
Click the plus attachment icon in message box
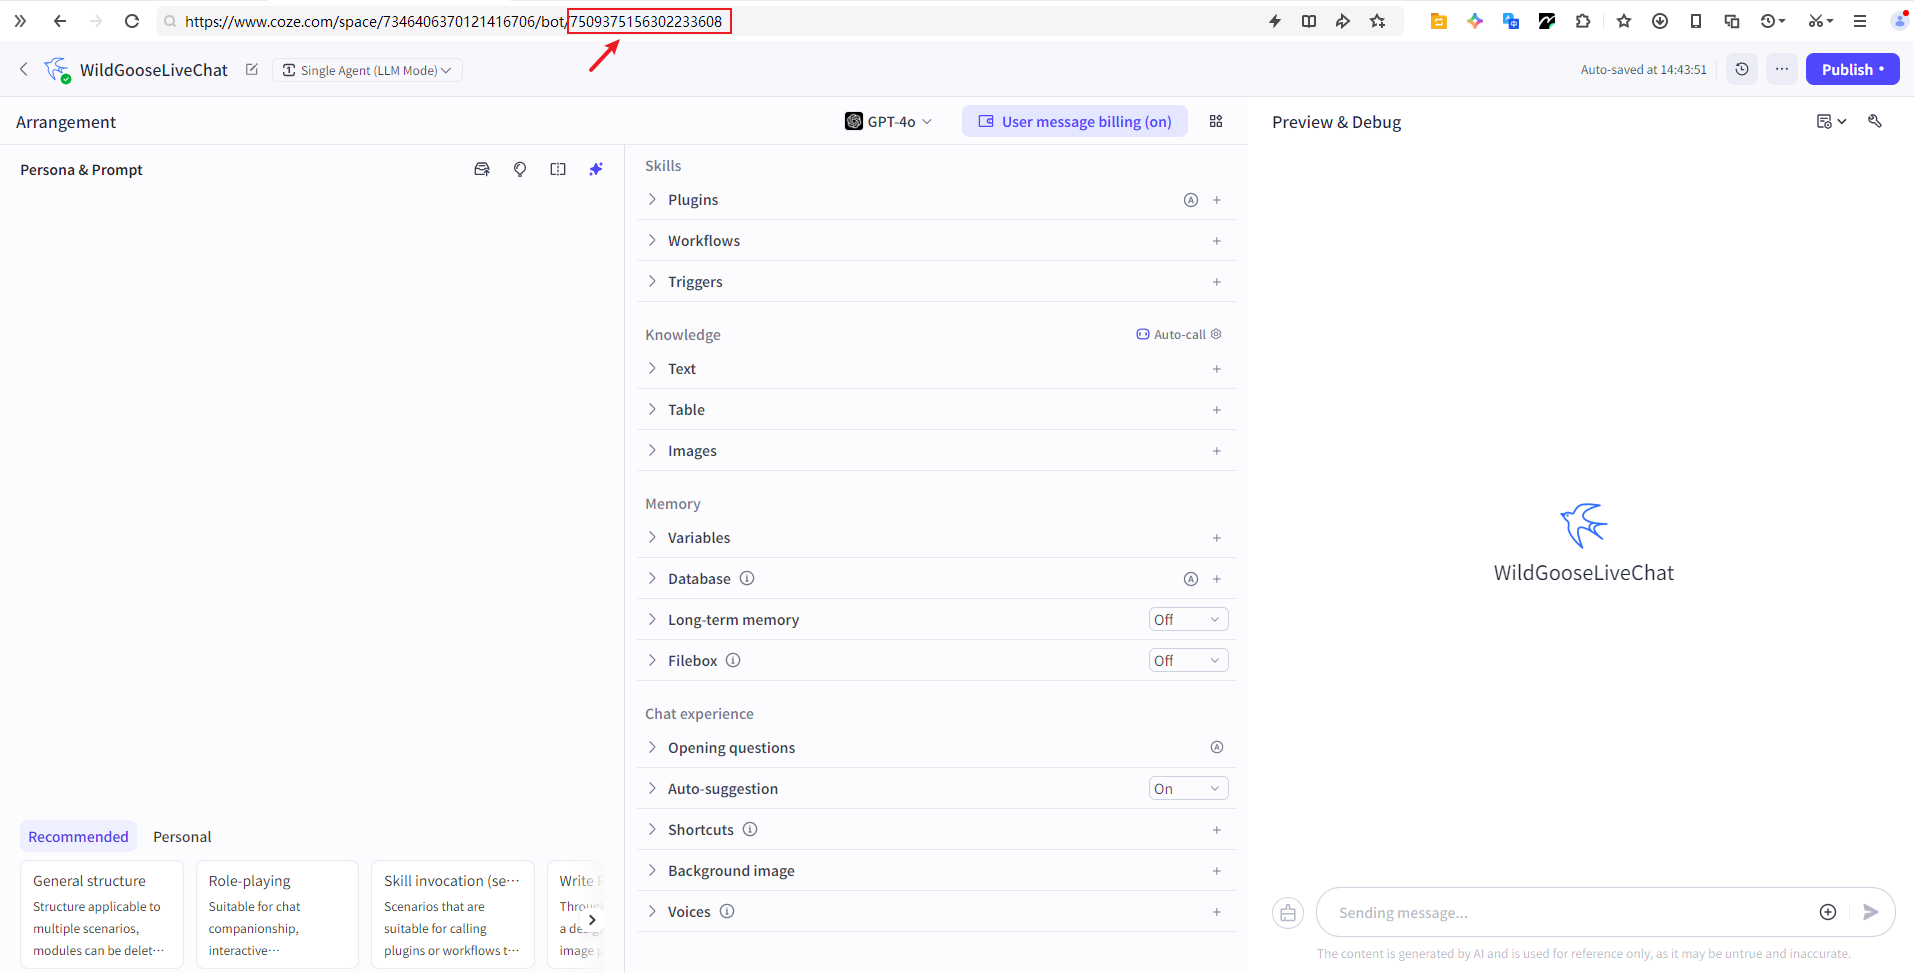click(x=1828, y=912)
